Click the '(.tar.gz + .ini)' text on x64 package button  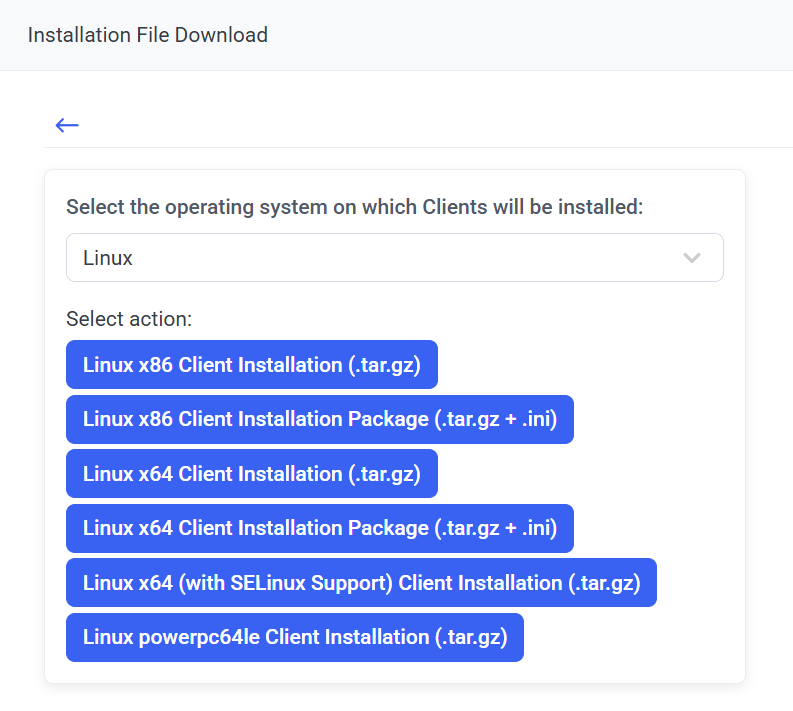coord(495,528)
